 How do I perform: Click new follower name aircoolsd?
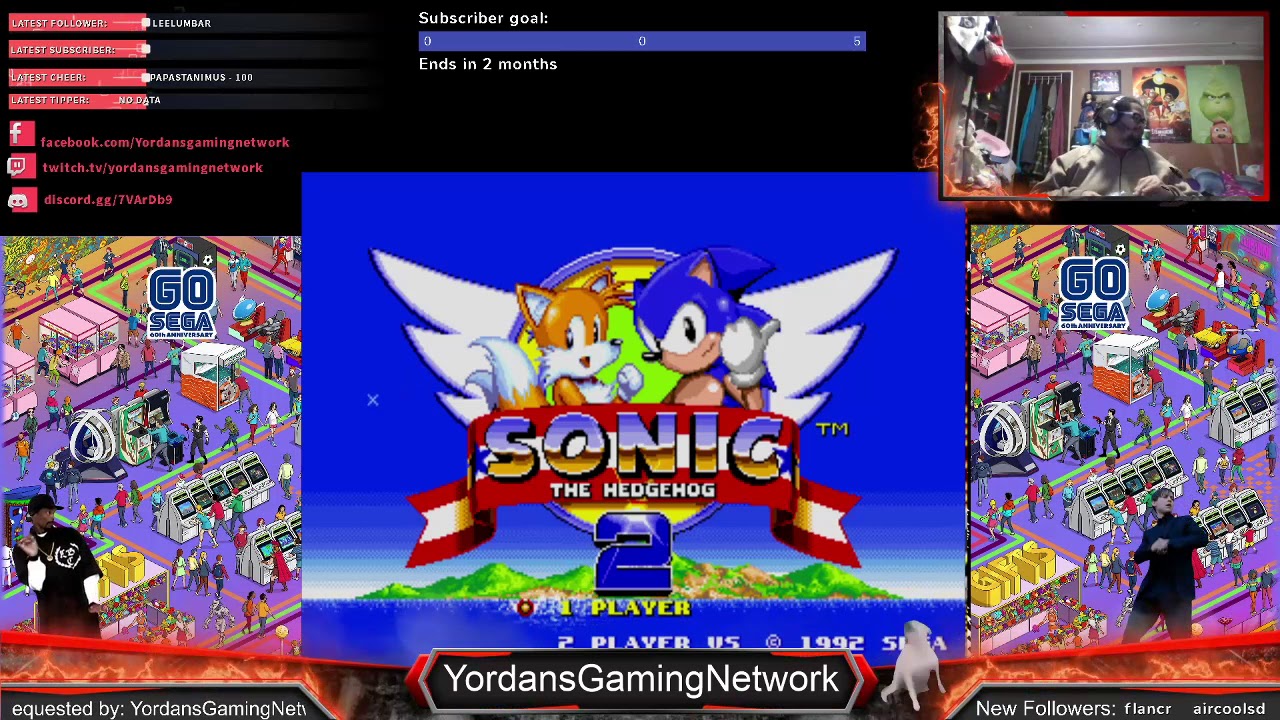click(x=1229, y=709)
